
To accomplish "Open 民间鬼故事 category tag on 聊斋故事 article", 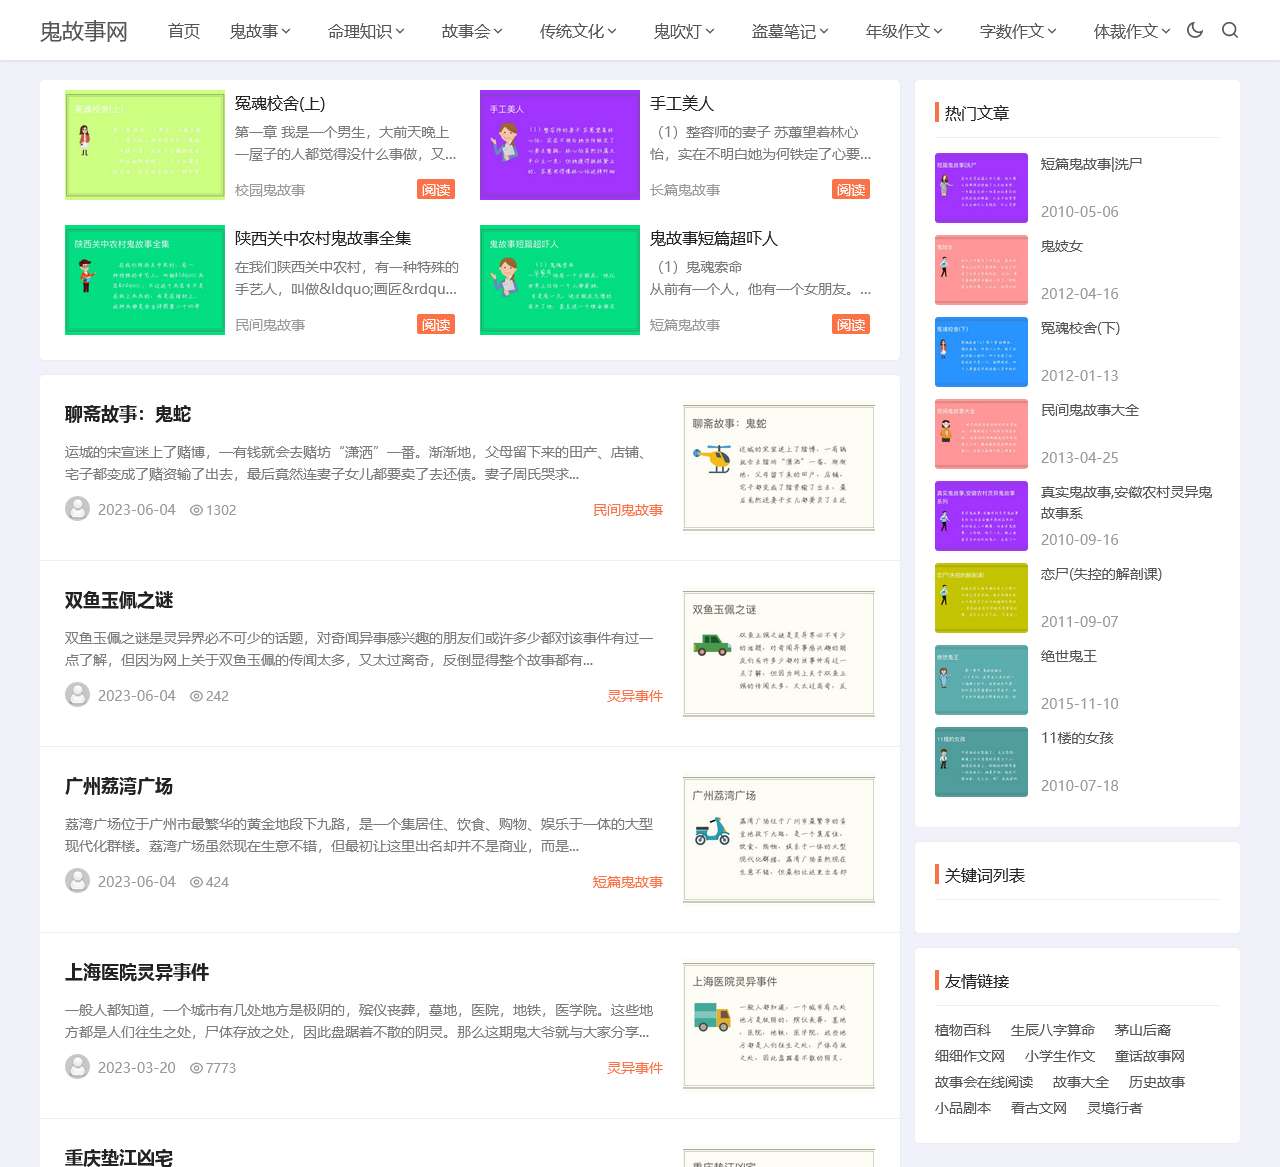I will [x=628, y=510].
